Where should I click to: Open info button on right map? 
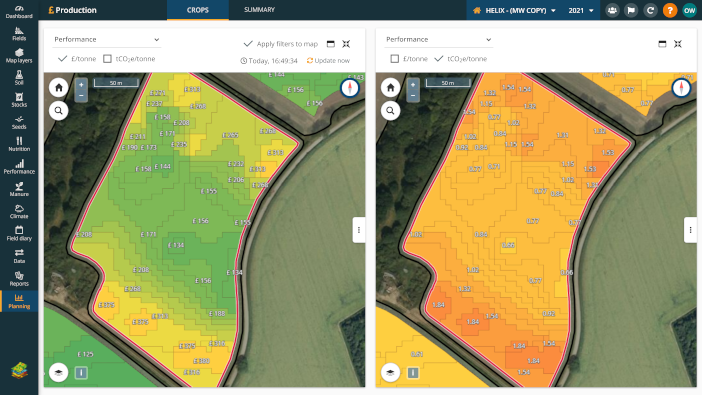(x=413, y=373)
